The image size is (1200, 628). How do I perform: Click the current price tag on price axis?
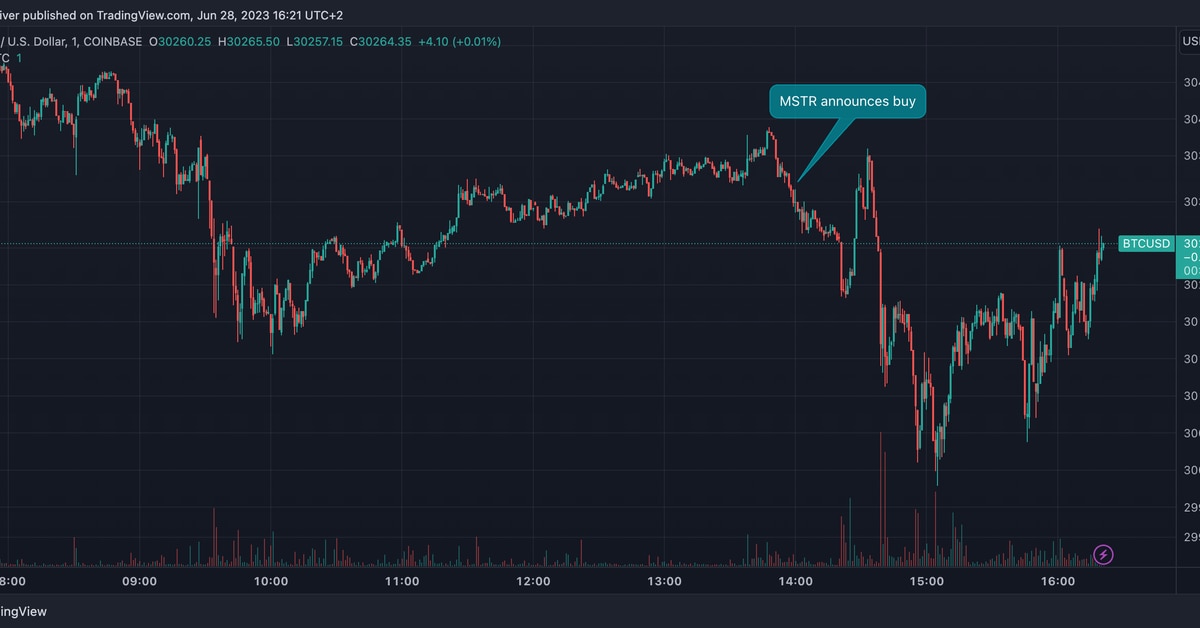pos(1190,257)
